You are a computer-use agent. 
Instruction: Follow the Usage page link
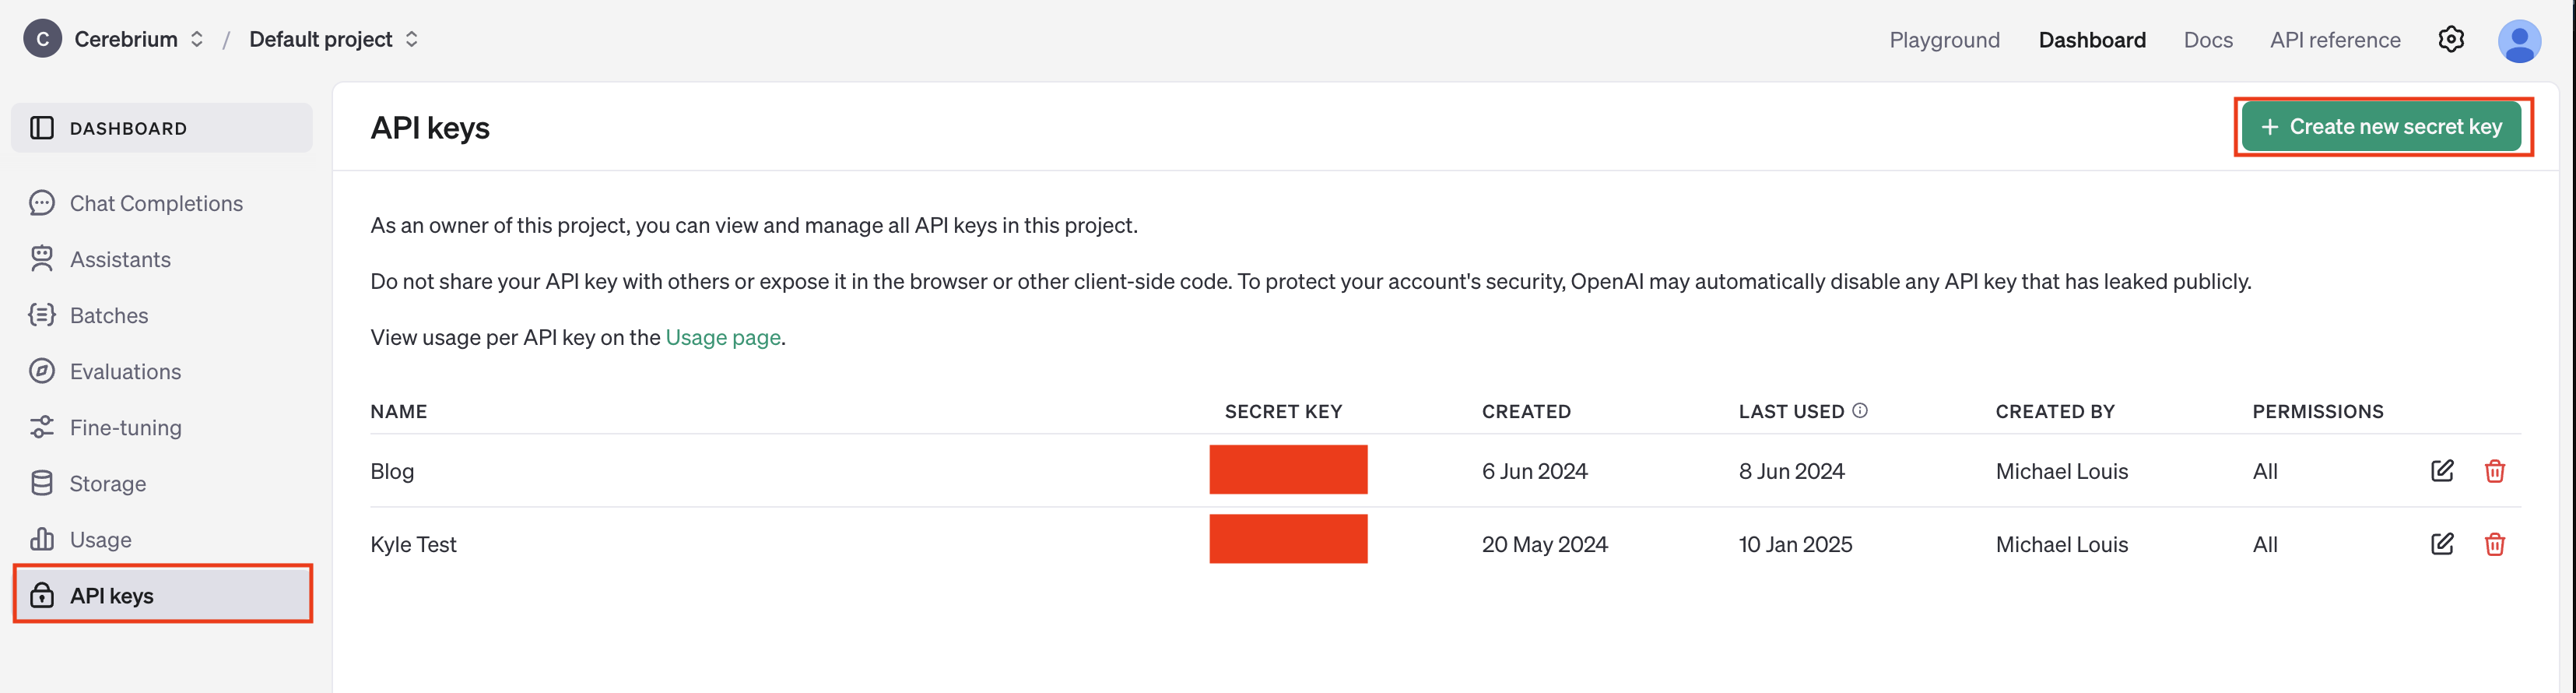(x=722, y=337)
